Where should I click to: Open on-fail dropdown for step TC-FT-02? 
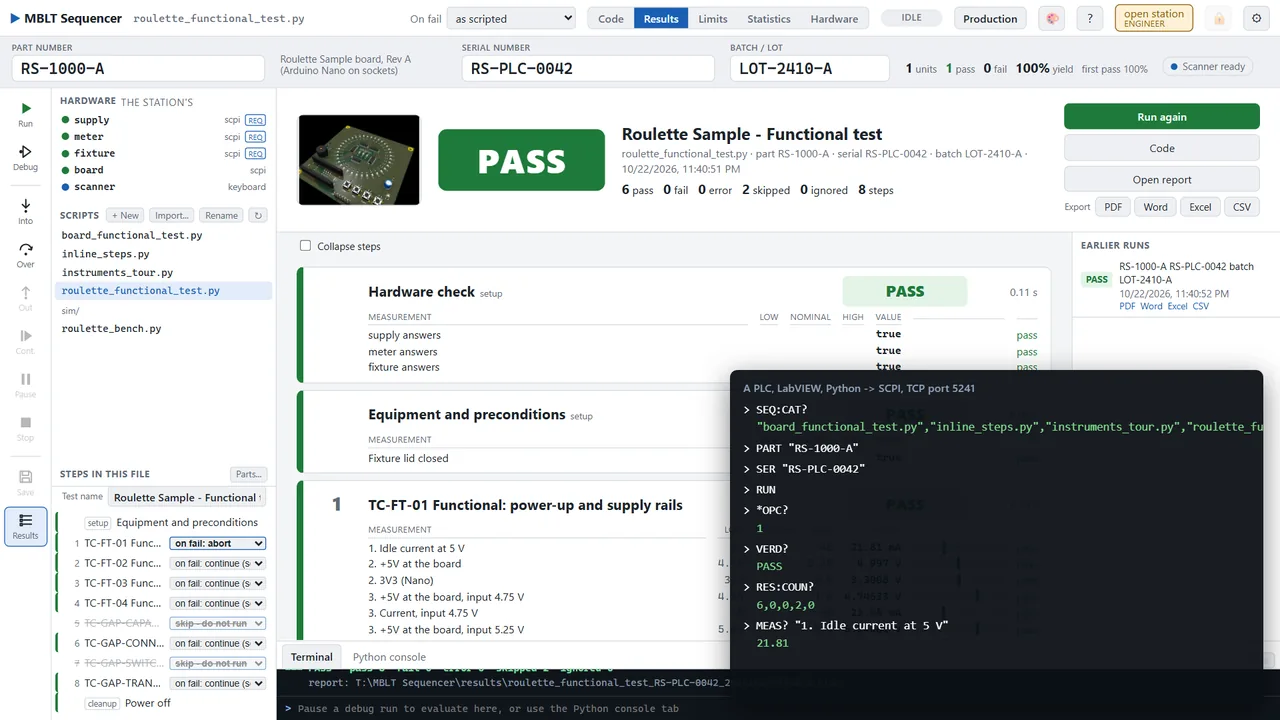click(x=217, y=563)
